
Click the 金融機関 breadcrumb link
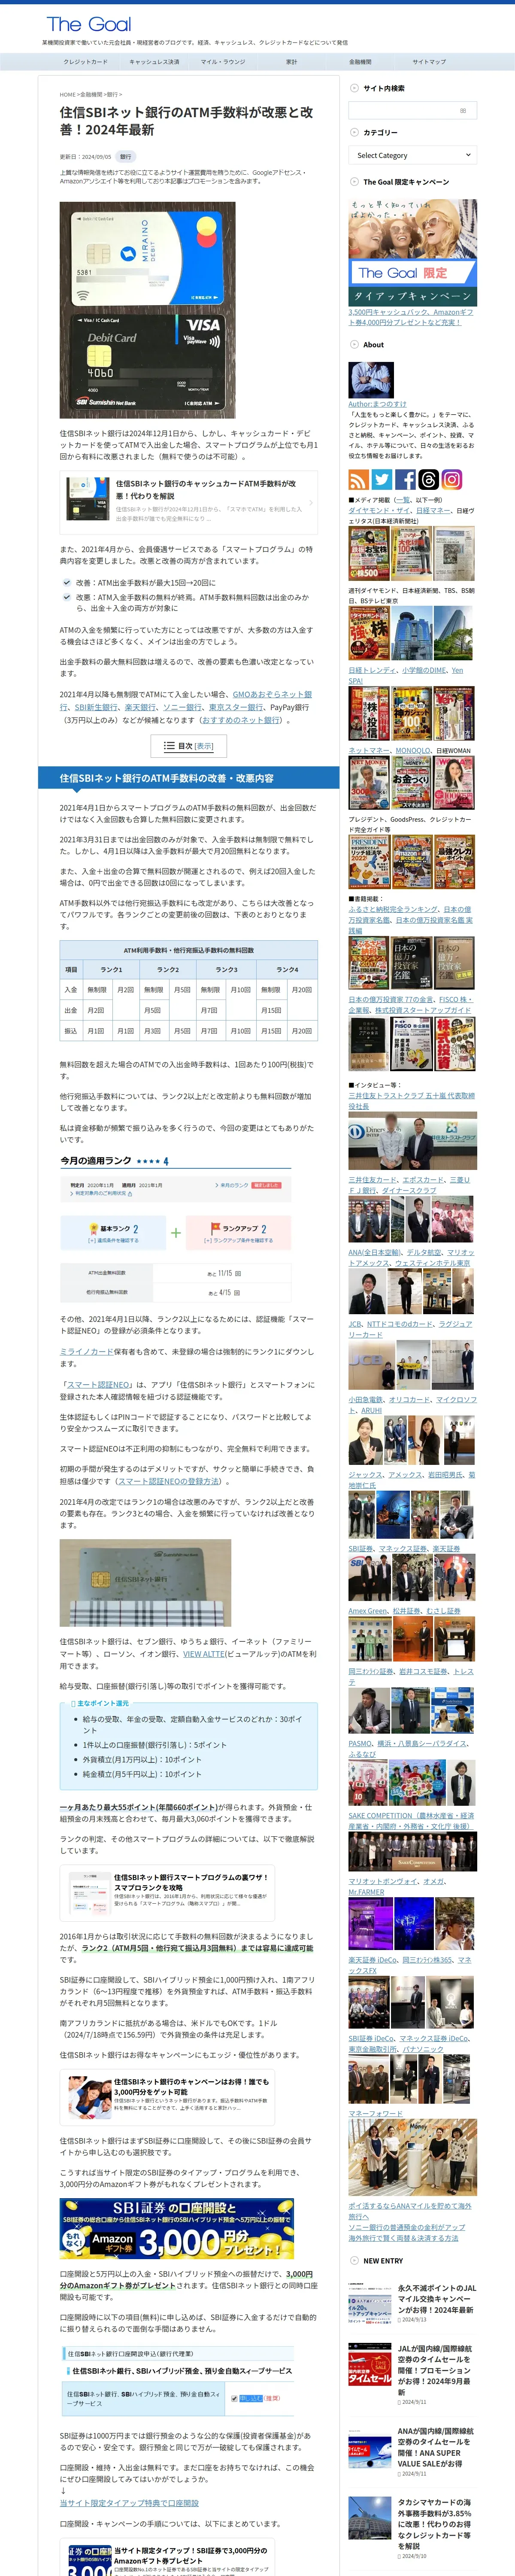[x=91, y=94]
